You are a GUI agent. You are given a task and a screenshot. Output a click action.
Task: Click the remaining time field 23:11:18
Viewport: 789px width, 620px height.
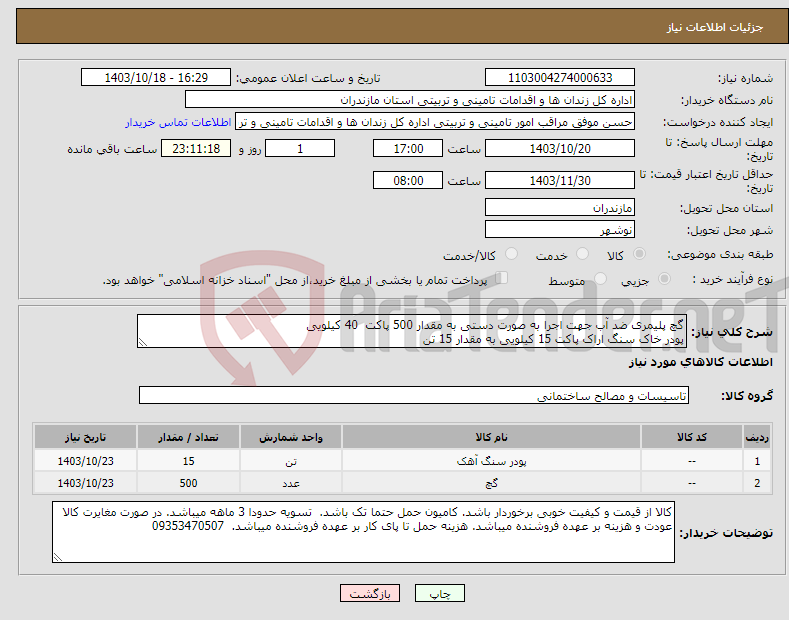coord(196,148)
